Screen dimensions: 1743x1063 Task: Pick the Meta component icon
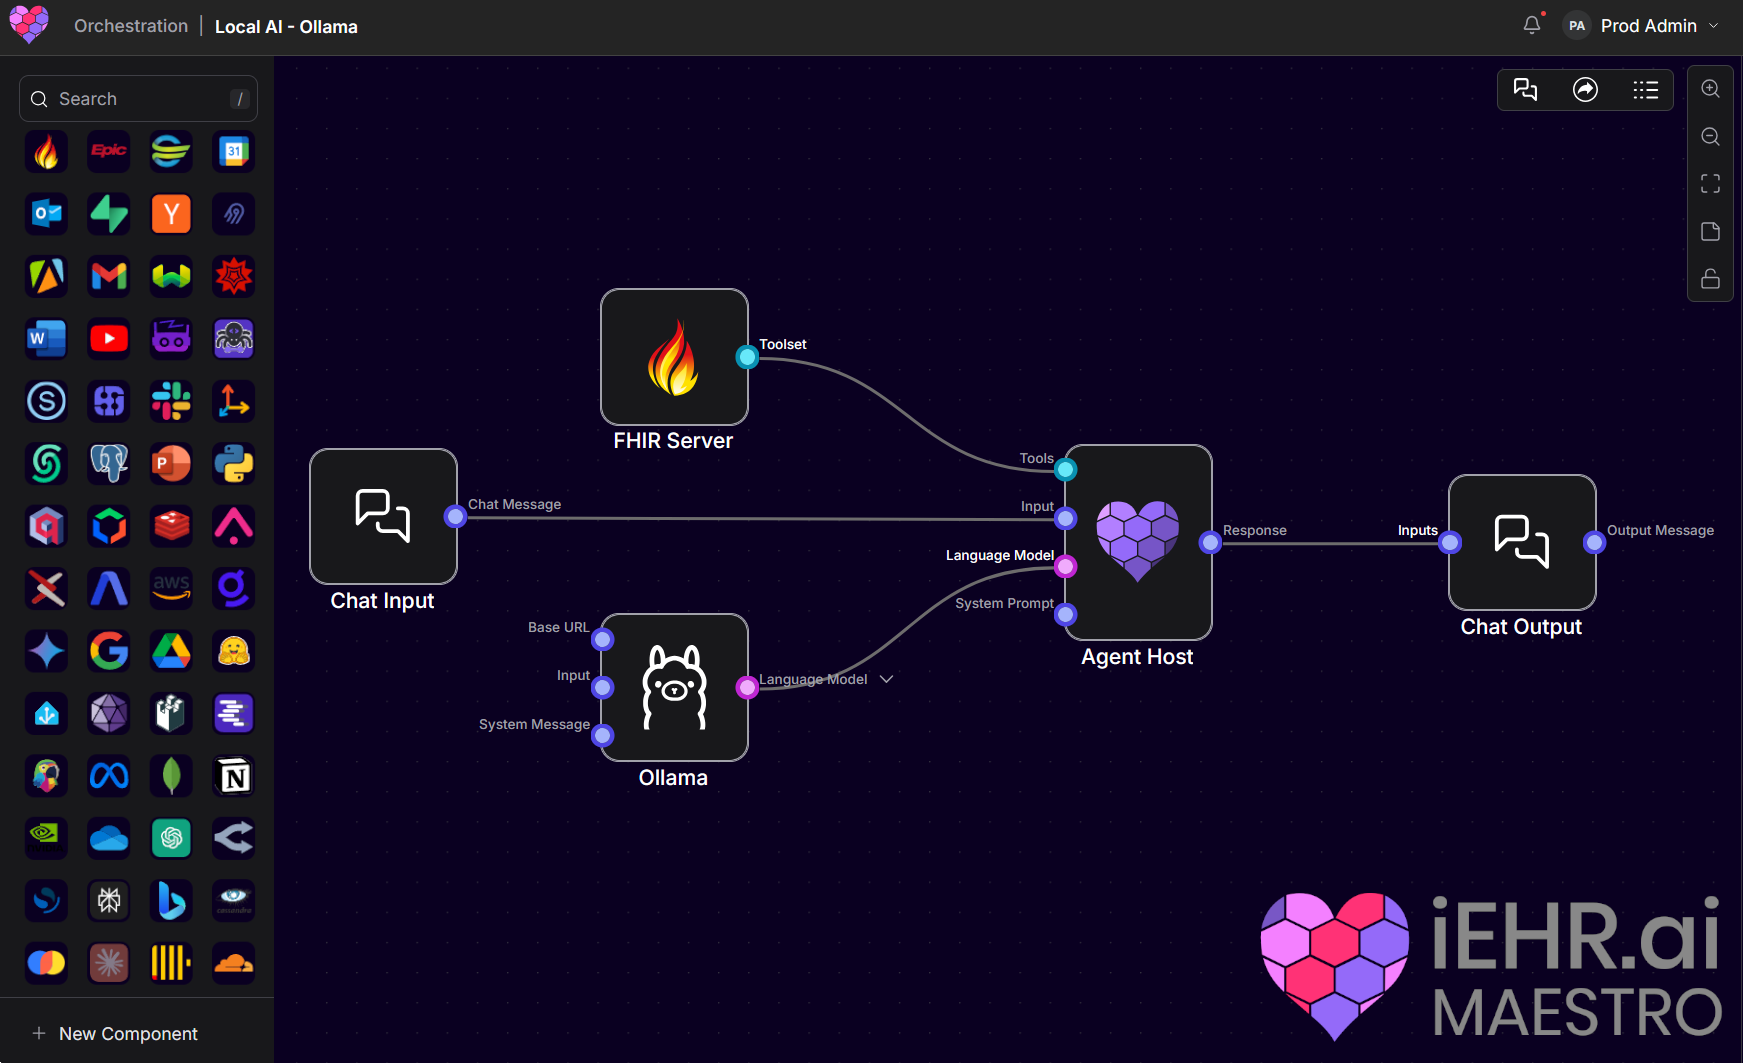coord(109,775)
